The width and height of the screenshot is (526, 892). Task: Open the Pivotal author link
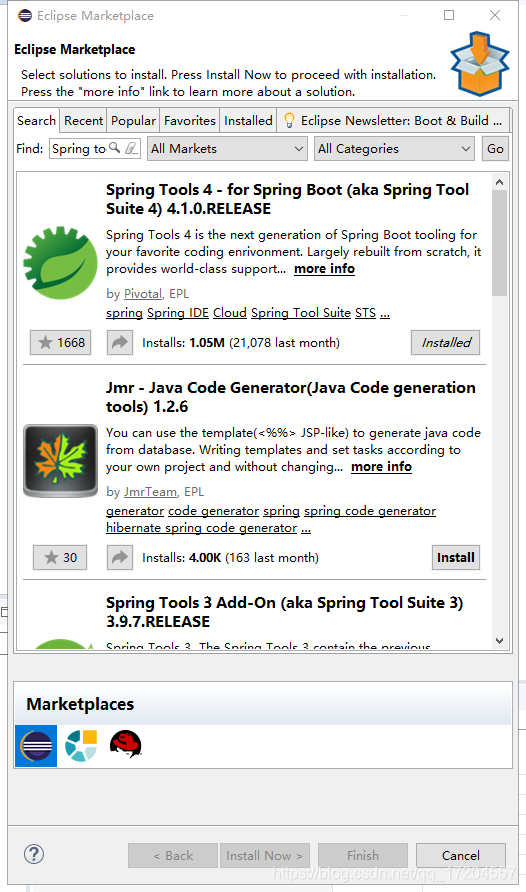(143, 294)
